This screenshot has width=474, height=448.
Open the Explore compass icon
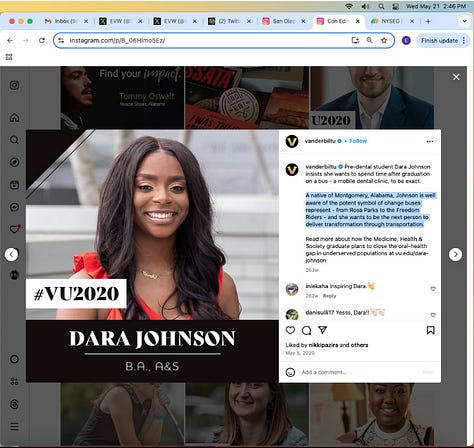click(14, 162)
